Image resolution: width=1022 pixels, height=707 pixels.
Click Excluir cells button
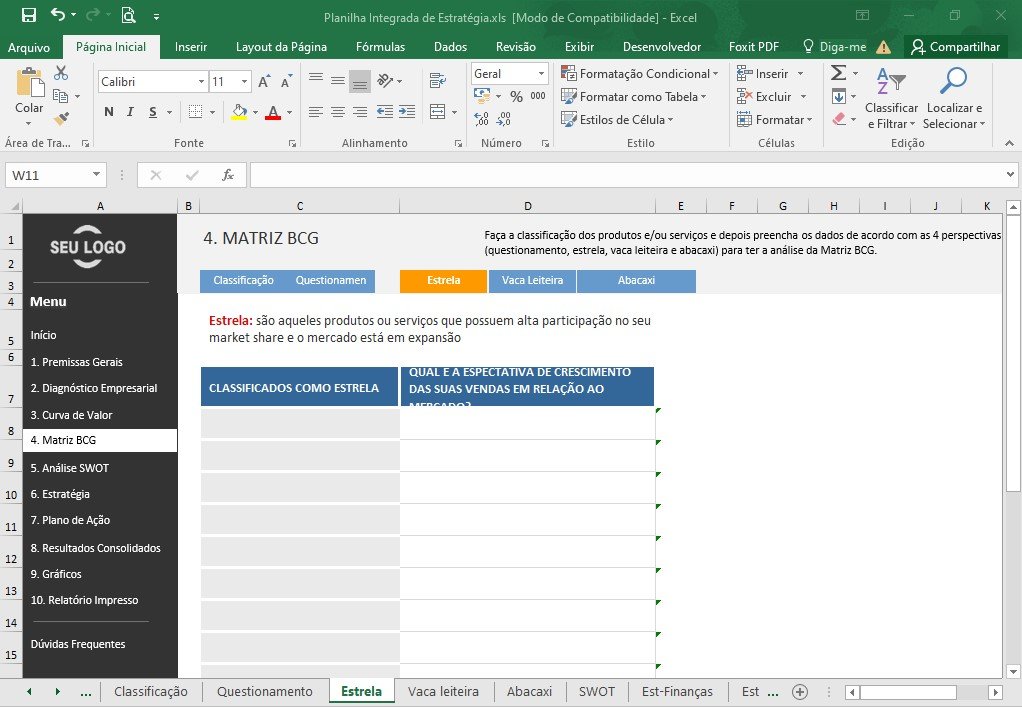click(x=764, y=96)
